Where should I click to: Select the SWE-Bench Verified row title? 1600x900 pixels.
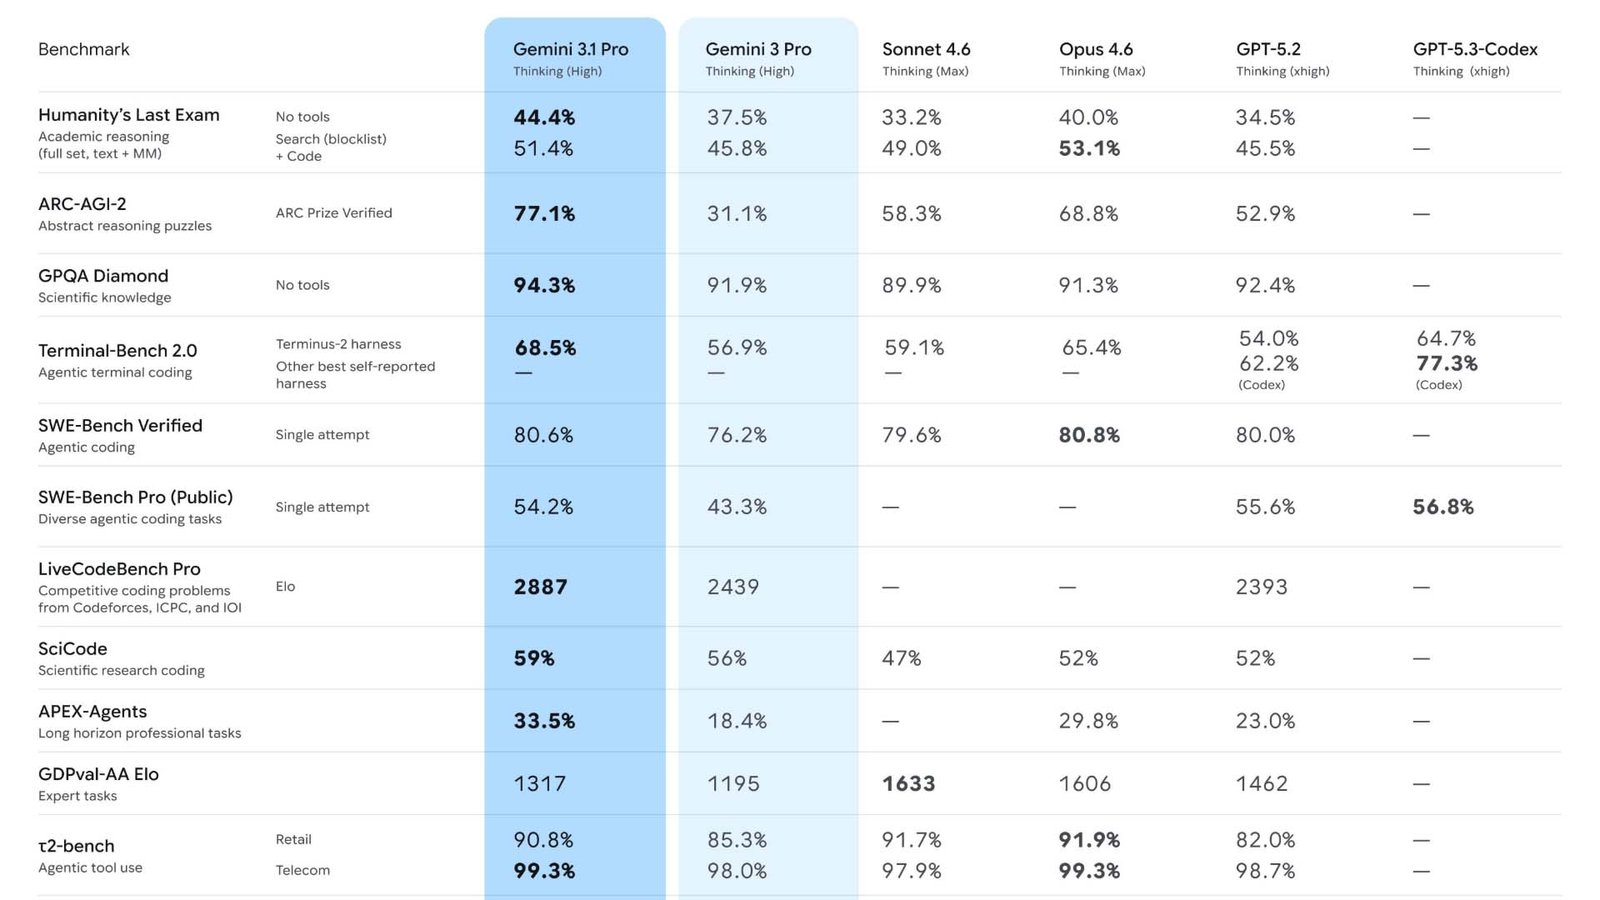point(120,426)
